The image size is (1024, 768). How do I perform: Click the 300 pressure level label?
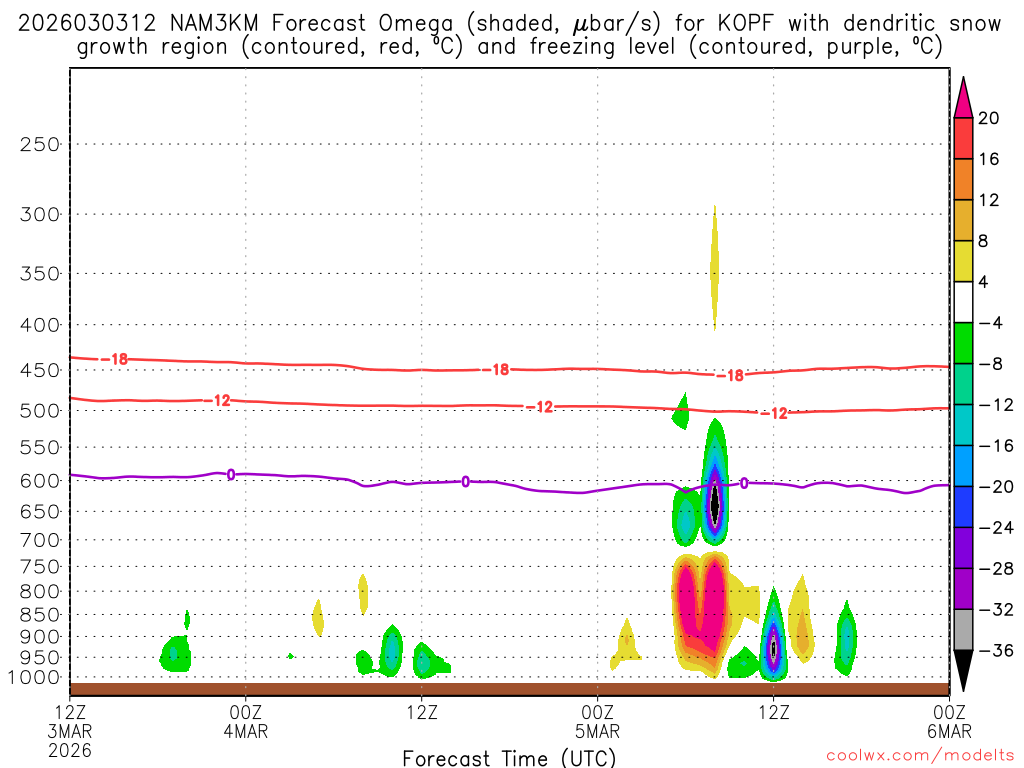coord(40,214)
